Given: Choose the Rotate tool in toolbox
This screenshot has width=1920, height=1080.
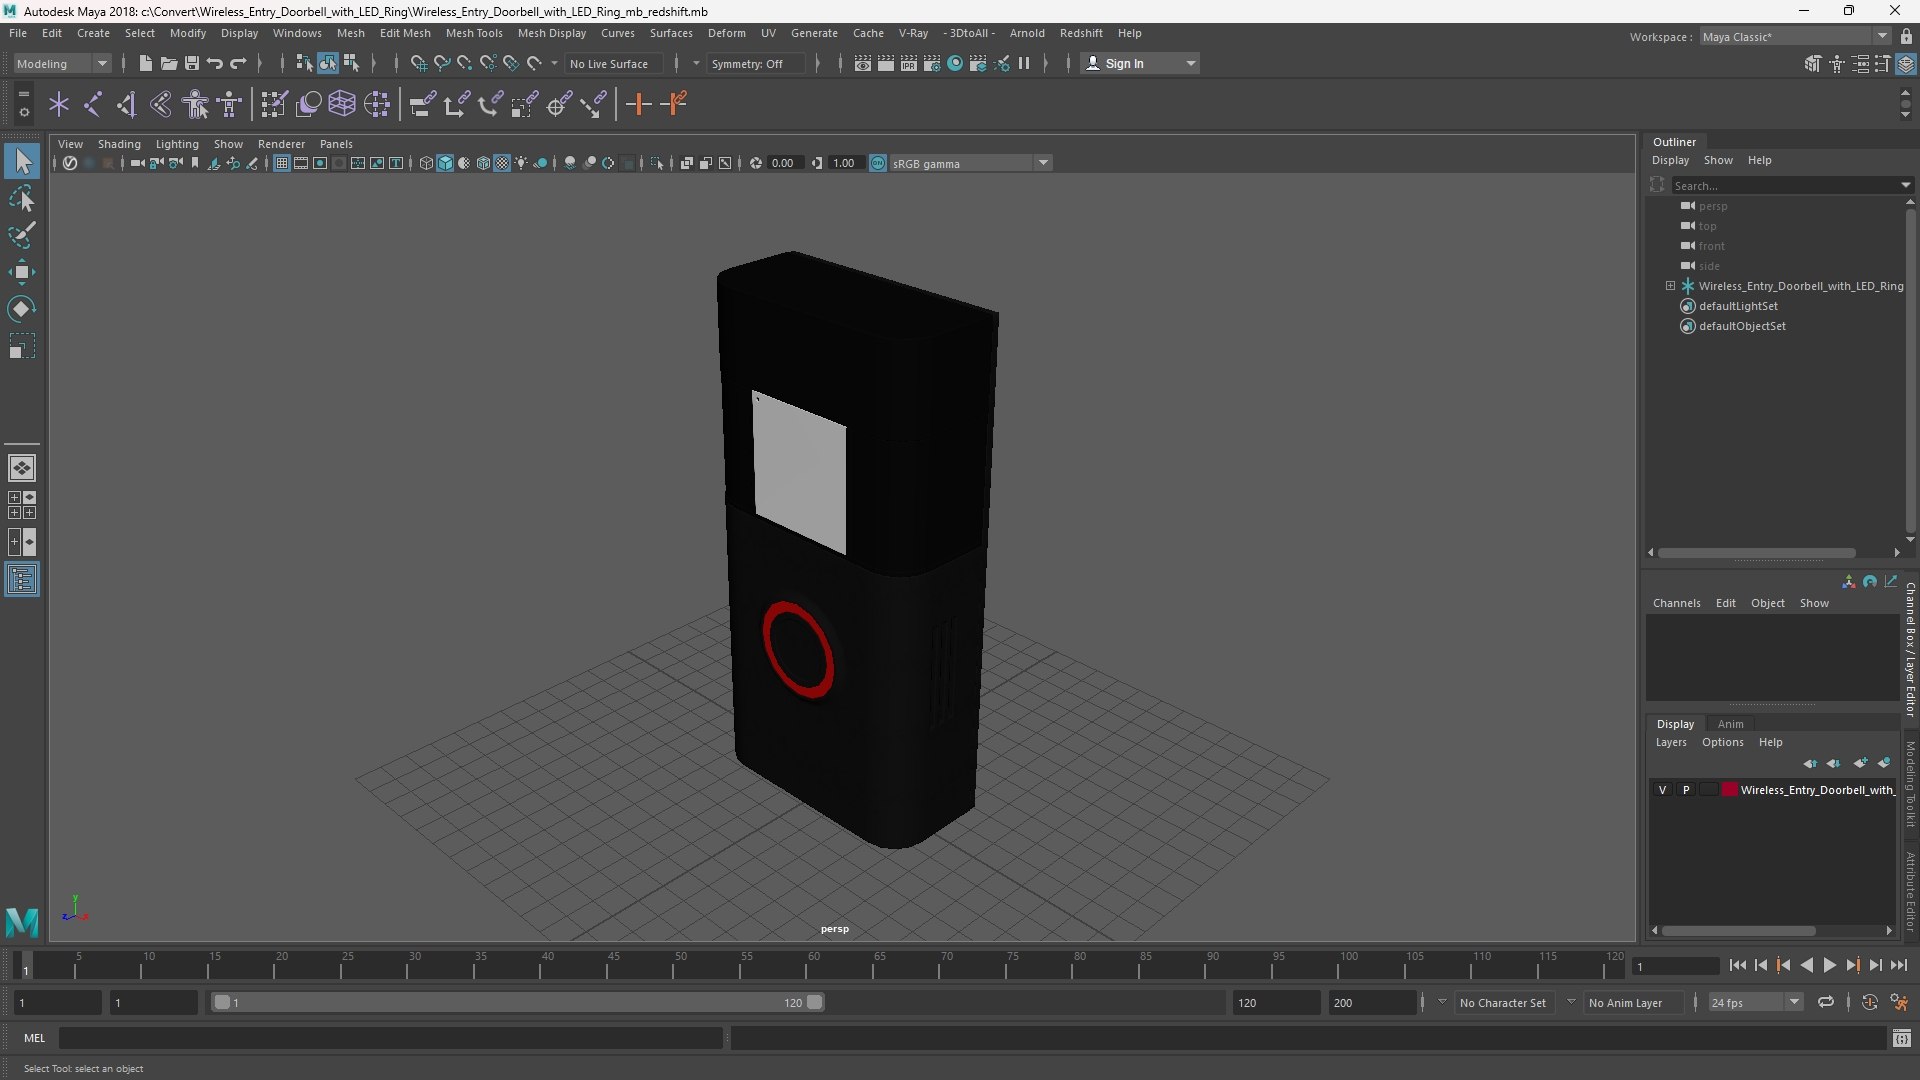Looking at the screenshot, I should coord(22,309).
